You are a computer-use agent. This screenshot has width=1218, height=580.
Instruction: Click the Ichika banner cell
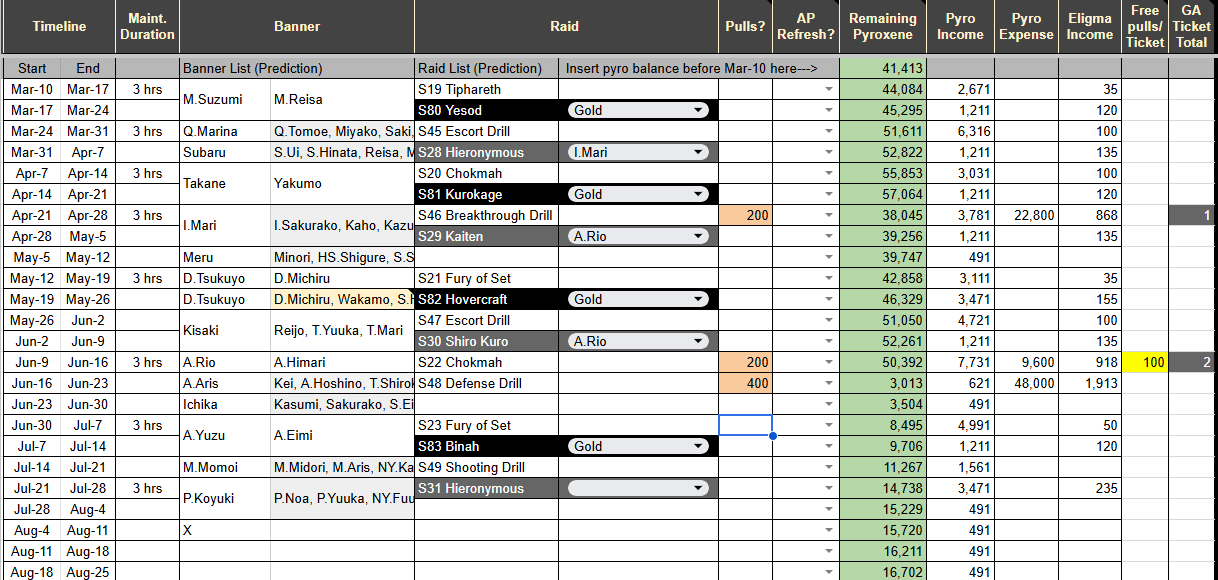click(225, 404)
